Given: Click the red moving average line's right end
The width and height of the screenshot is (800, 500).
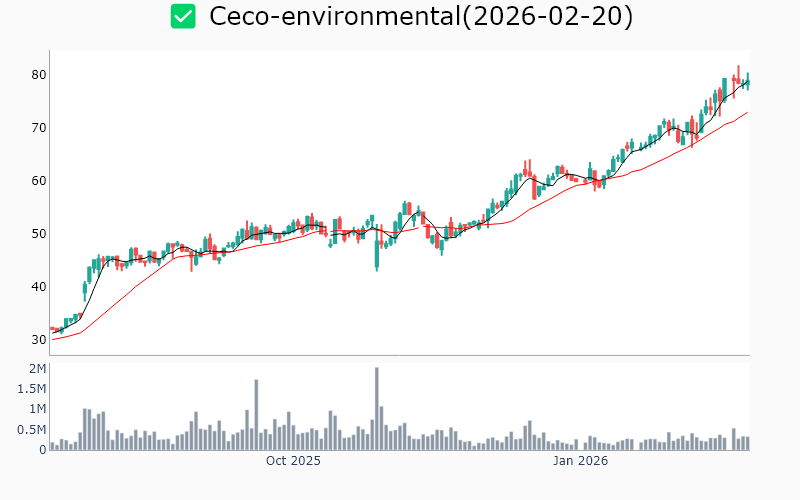Looking at the screenshot, I should coord(747,113).
